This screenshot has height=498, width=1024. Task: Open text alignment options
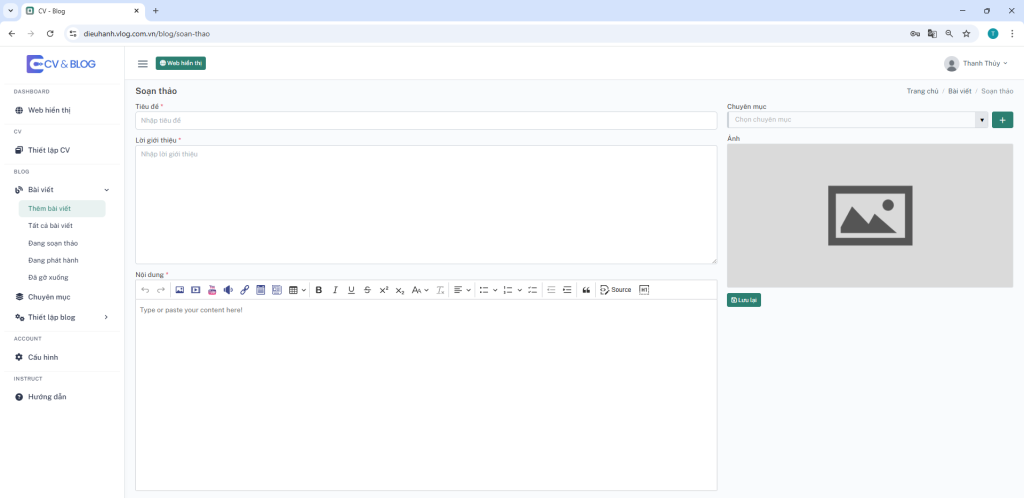click(462, 290)
